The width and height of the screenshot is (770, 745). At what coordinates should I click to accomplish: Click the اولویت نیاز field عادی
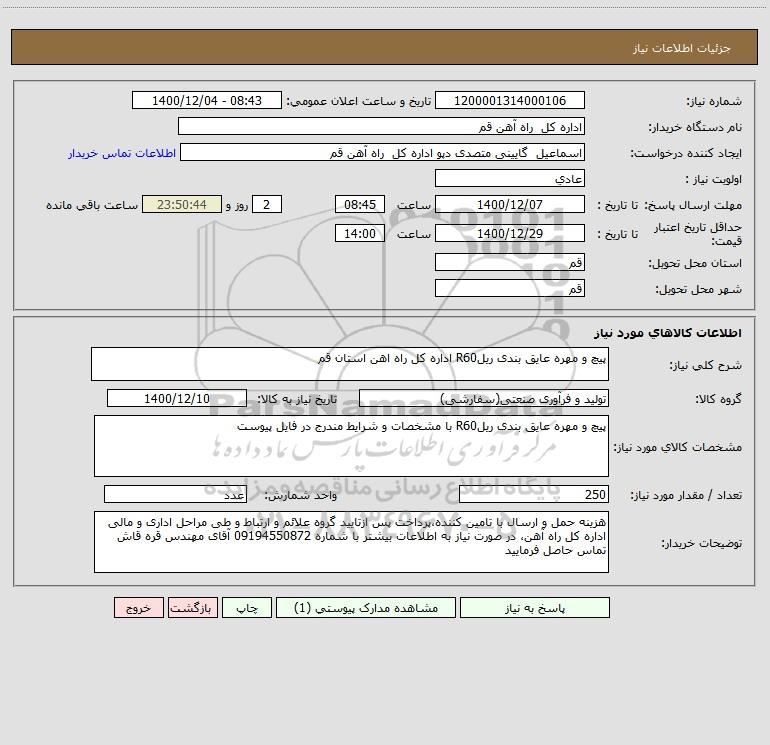coord(510,178)
